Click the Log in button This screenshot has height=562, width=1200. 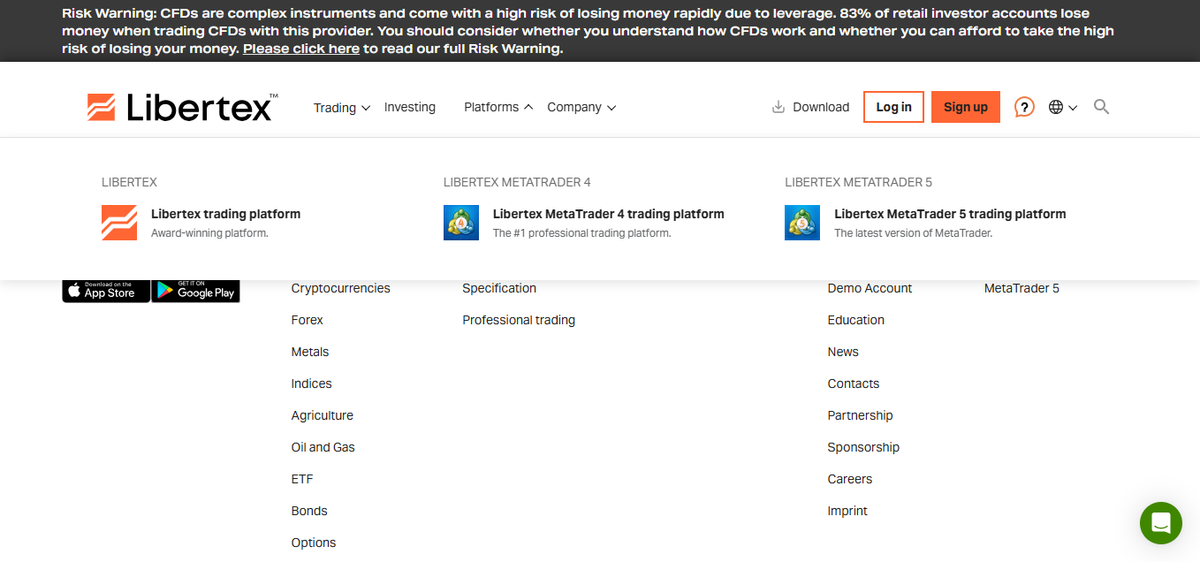tap(894, 107)
